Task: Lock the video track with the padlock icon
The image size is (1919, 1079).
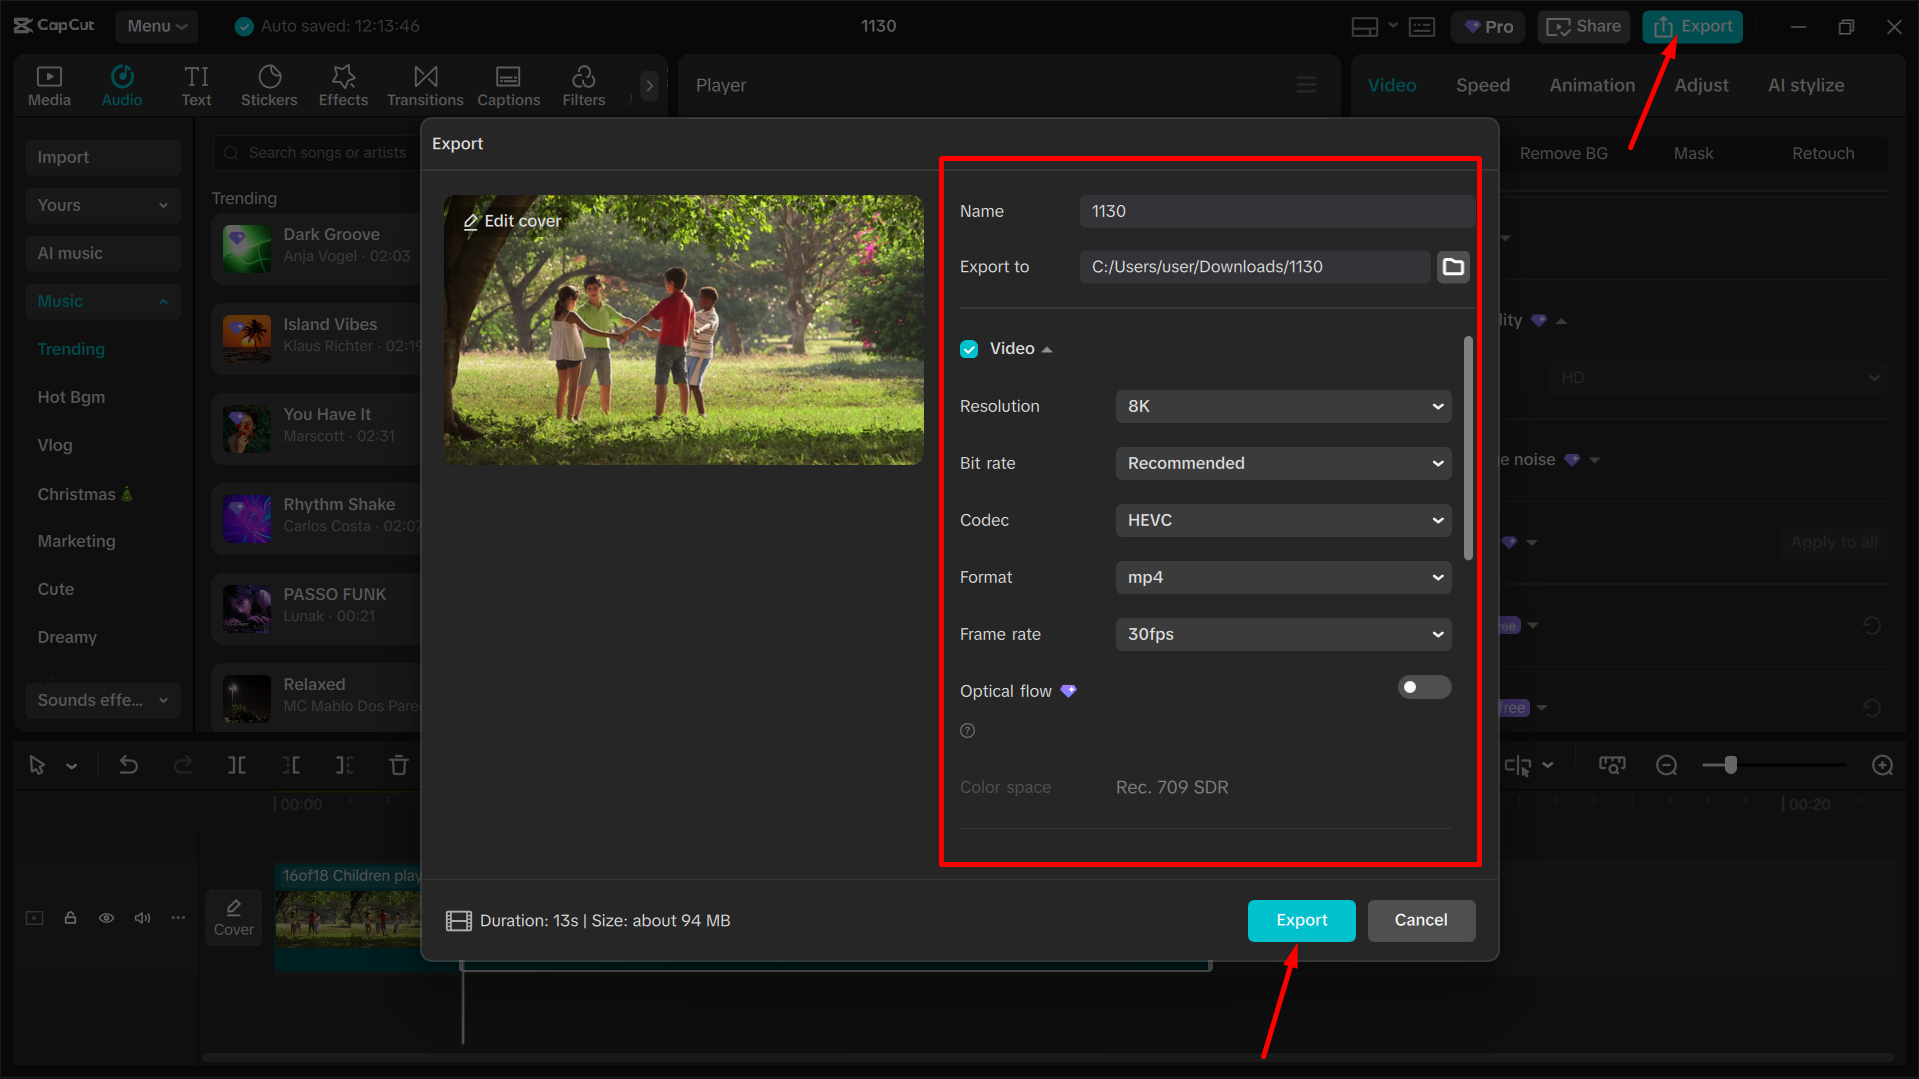Action: (x=70, y=917)
